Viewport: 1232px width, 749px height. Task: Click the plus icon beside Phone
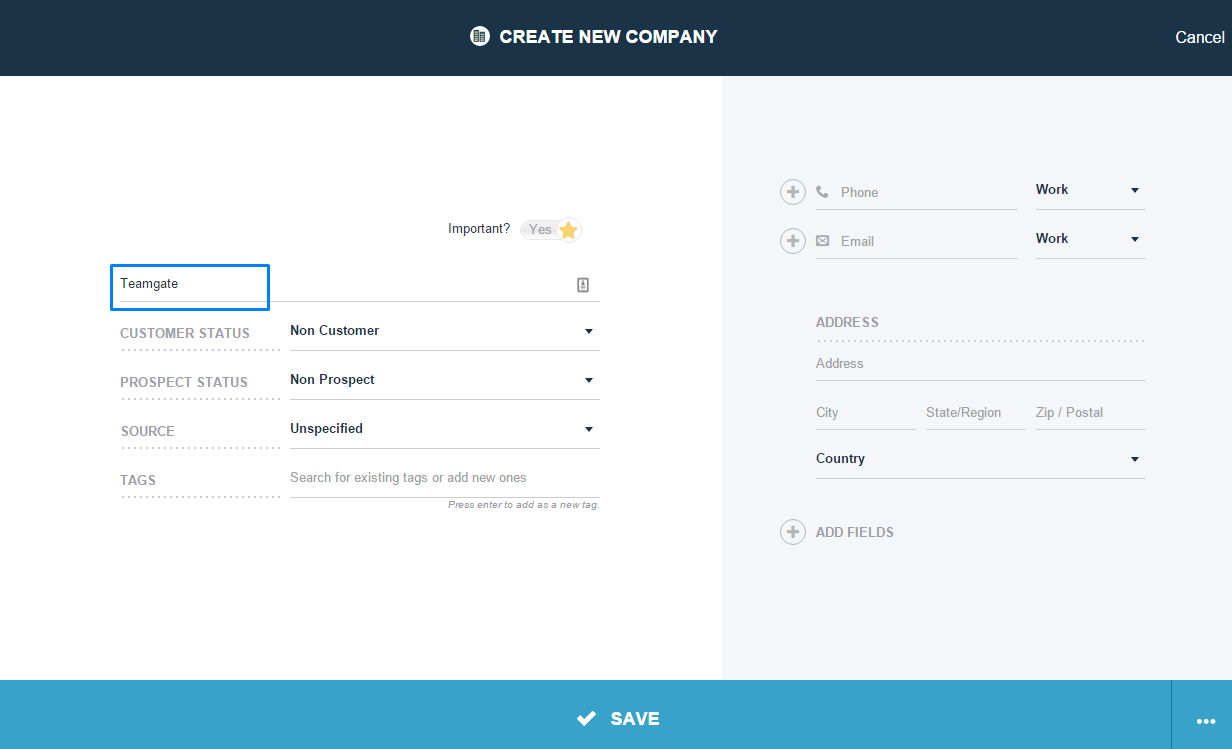click(x=793, y=192)
